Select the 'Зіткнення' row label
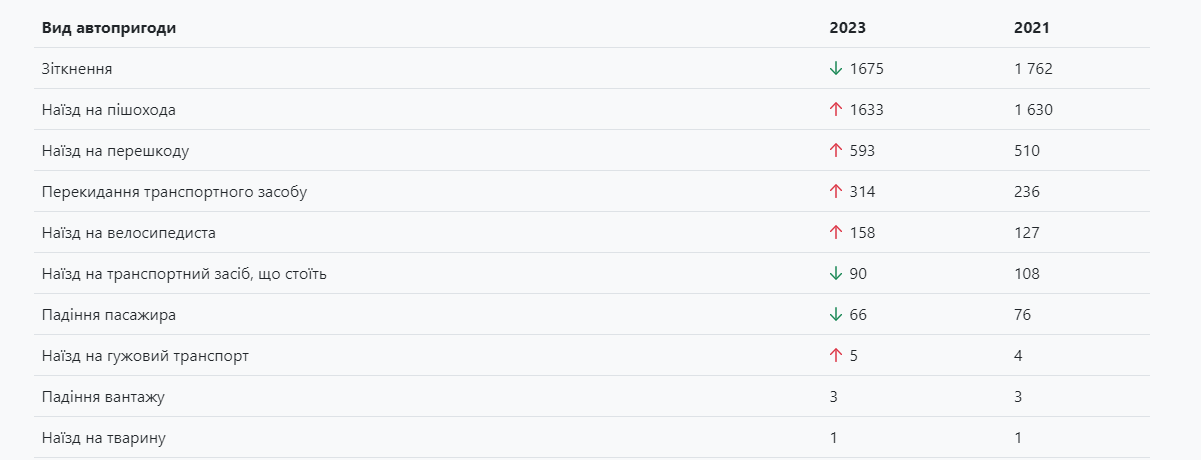This screenshot has height=460, width=1201. pos(77,69)
